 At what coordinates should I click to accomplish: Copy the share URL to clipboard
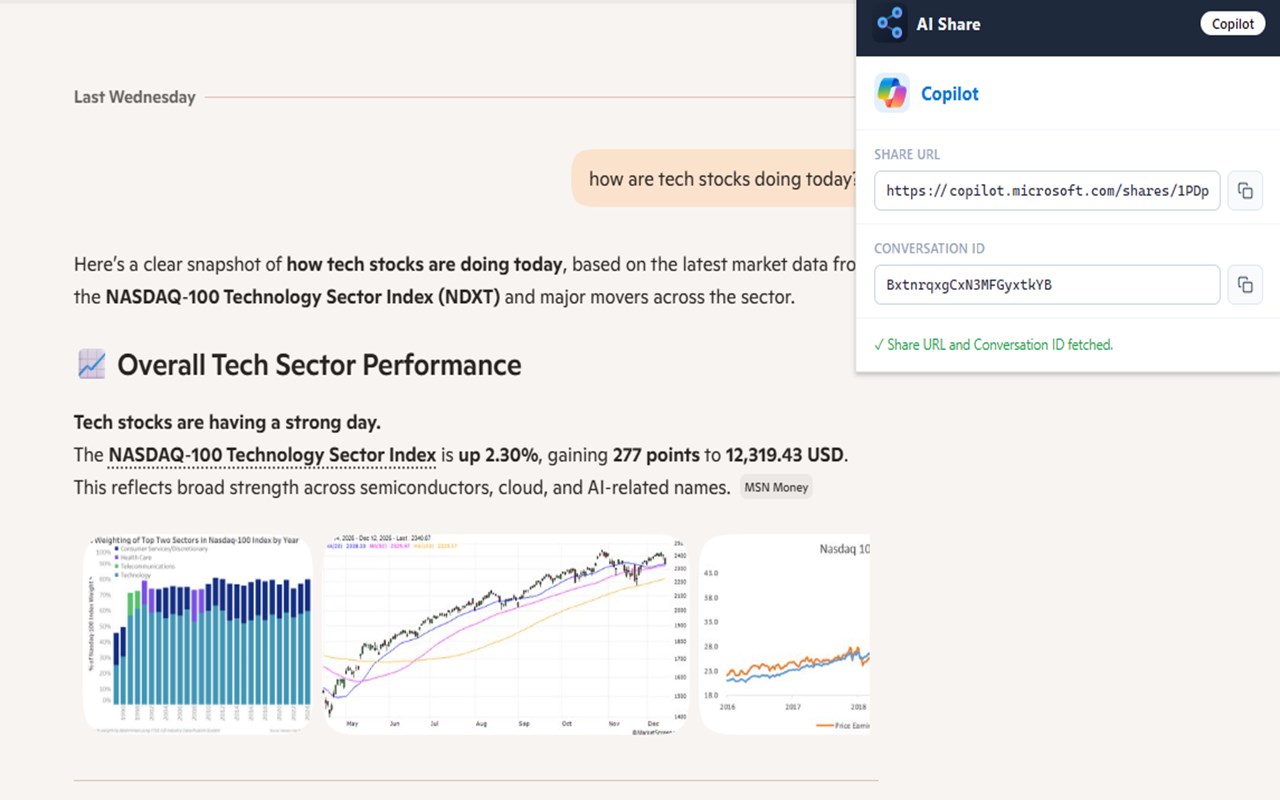1245,190
